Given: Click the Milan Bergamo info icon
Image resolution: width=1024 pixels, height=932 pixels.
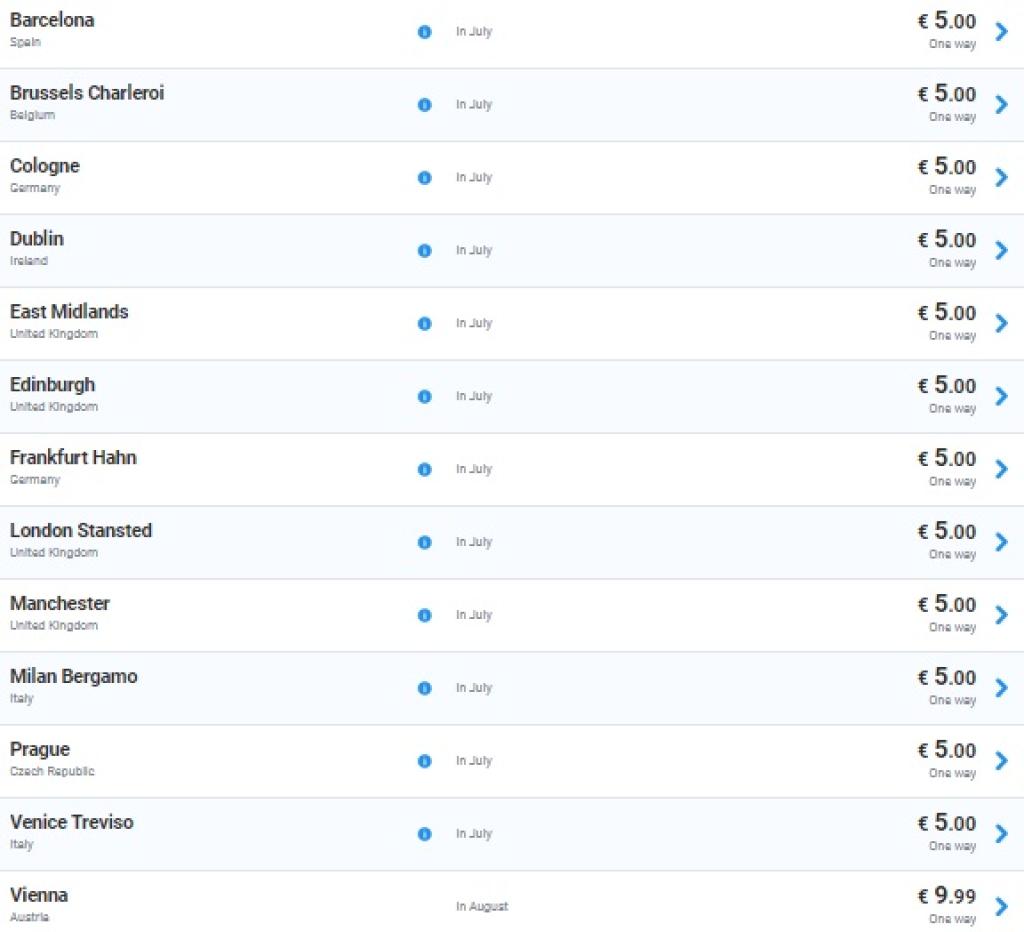Looking at the screenshot, I should [424, 689].
